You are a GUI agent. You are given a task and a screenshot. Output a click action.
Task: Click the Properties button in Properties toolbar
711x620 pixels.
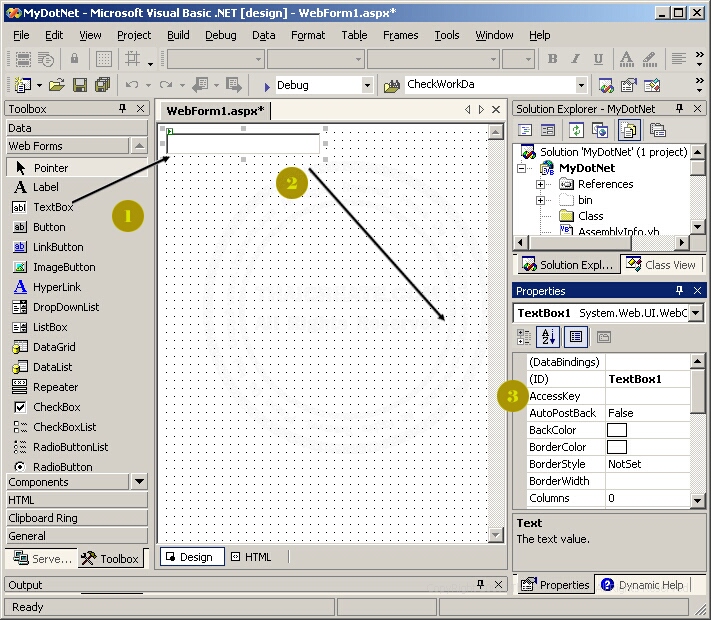point(576,337)
